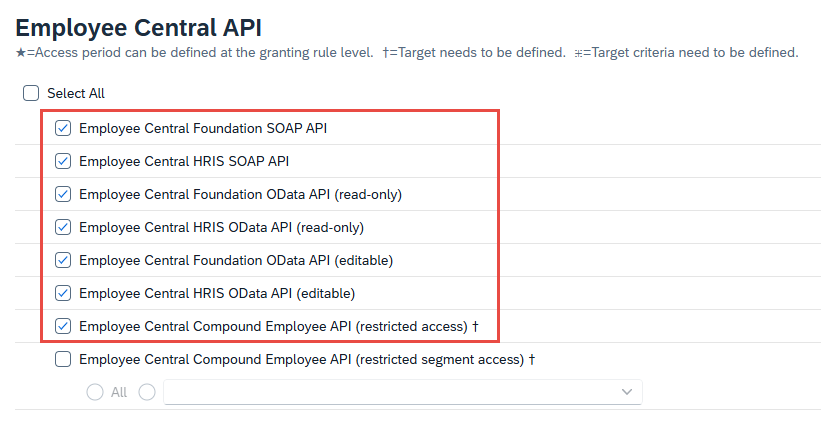The height and width of the screenshot is (424, 821).
Task: Click the Select All label text
Action: coord(76,93)
